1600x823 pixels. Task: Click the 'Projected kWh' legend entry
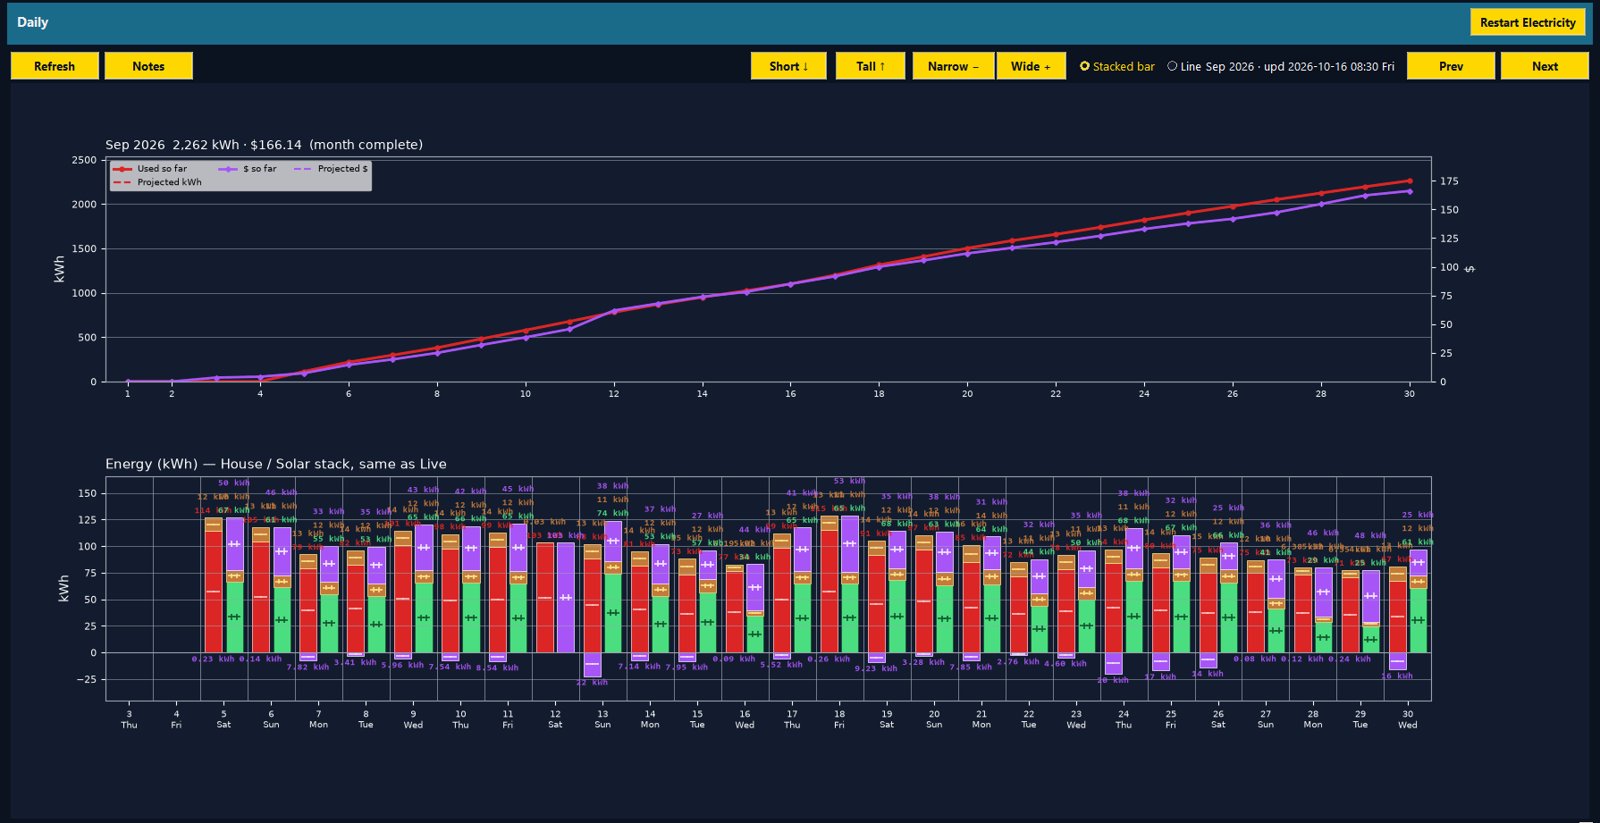tap(157, 183)
